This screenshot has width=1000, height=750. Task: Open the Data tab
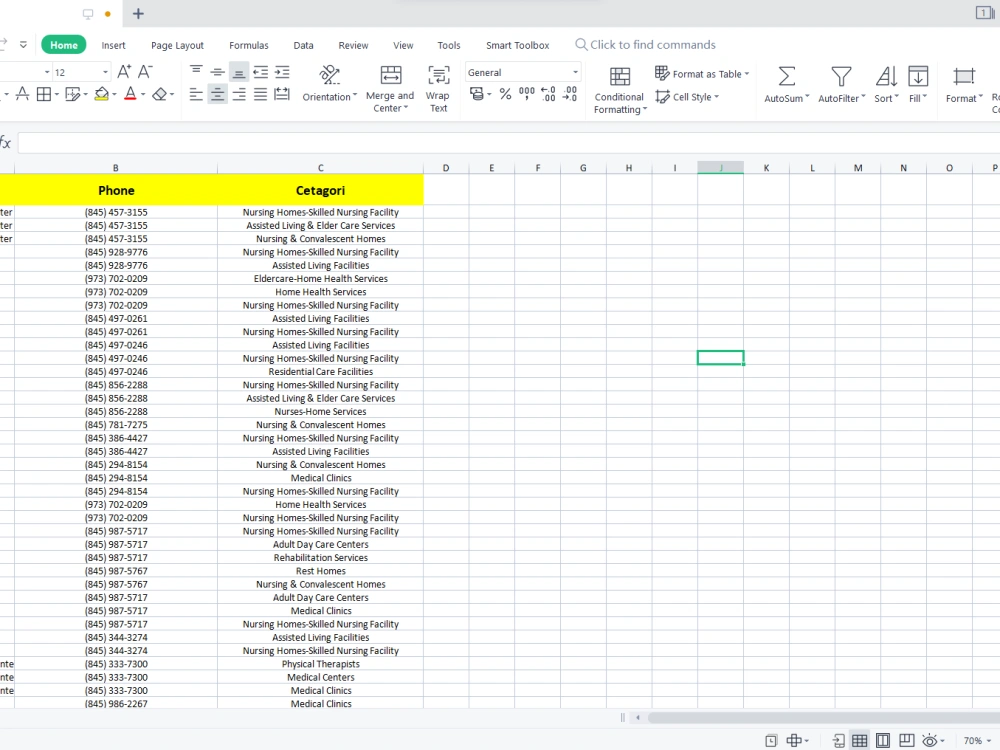point(304,45)
